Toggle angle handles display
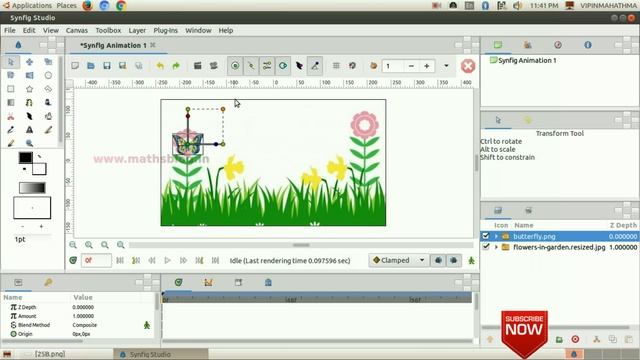 click(x=315, y=66)
